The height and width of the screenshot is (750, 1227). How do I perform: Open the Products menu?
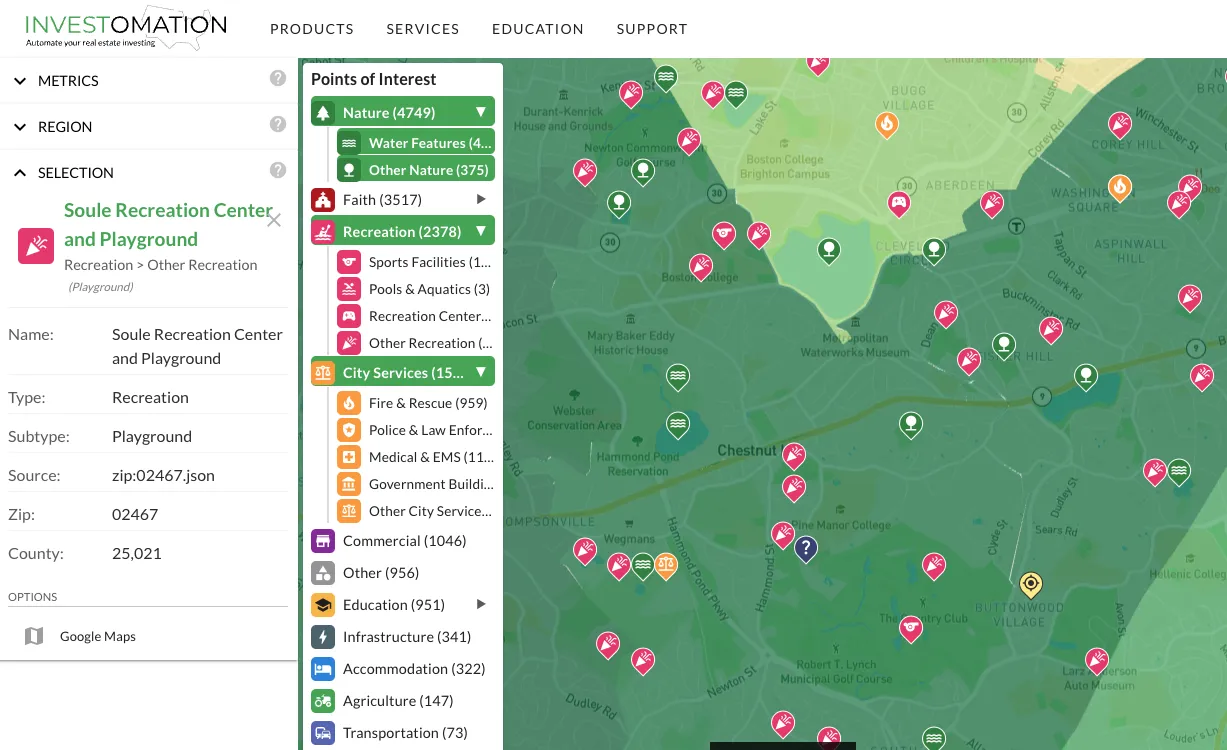coord(312,29)
